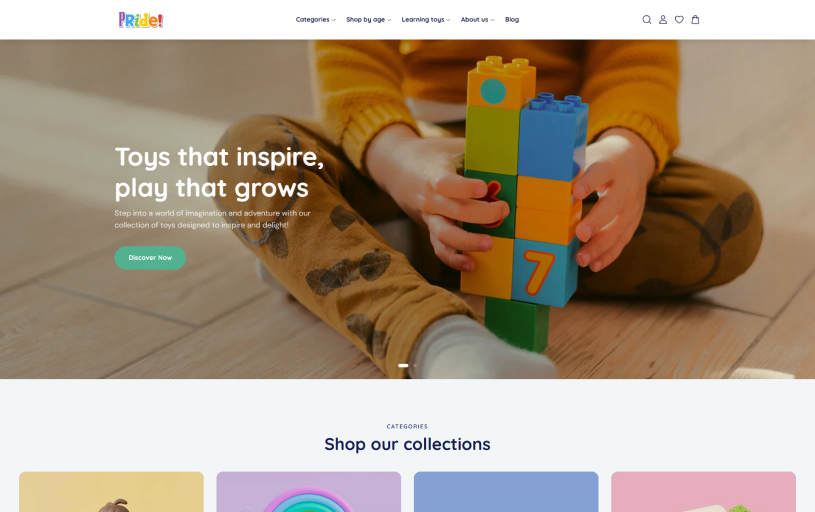Click the Discover Now button
This screenshot has width=815, height=512.
pos(150,258)
